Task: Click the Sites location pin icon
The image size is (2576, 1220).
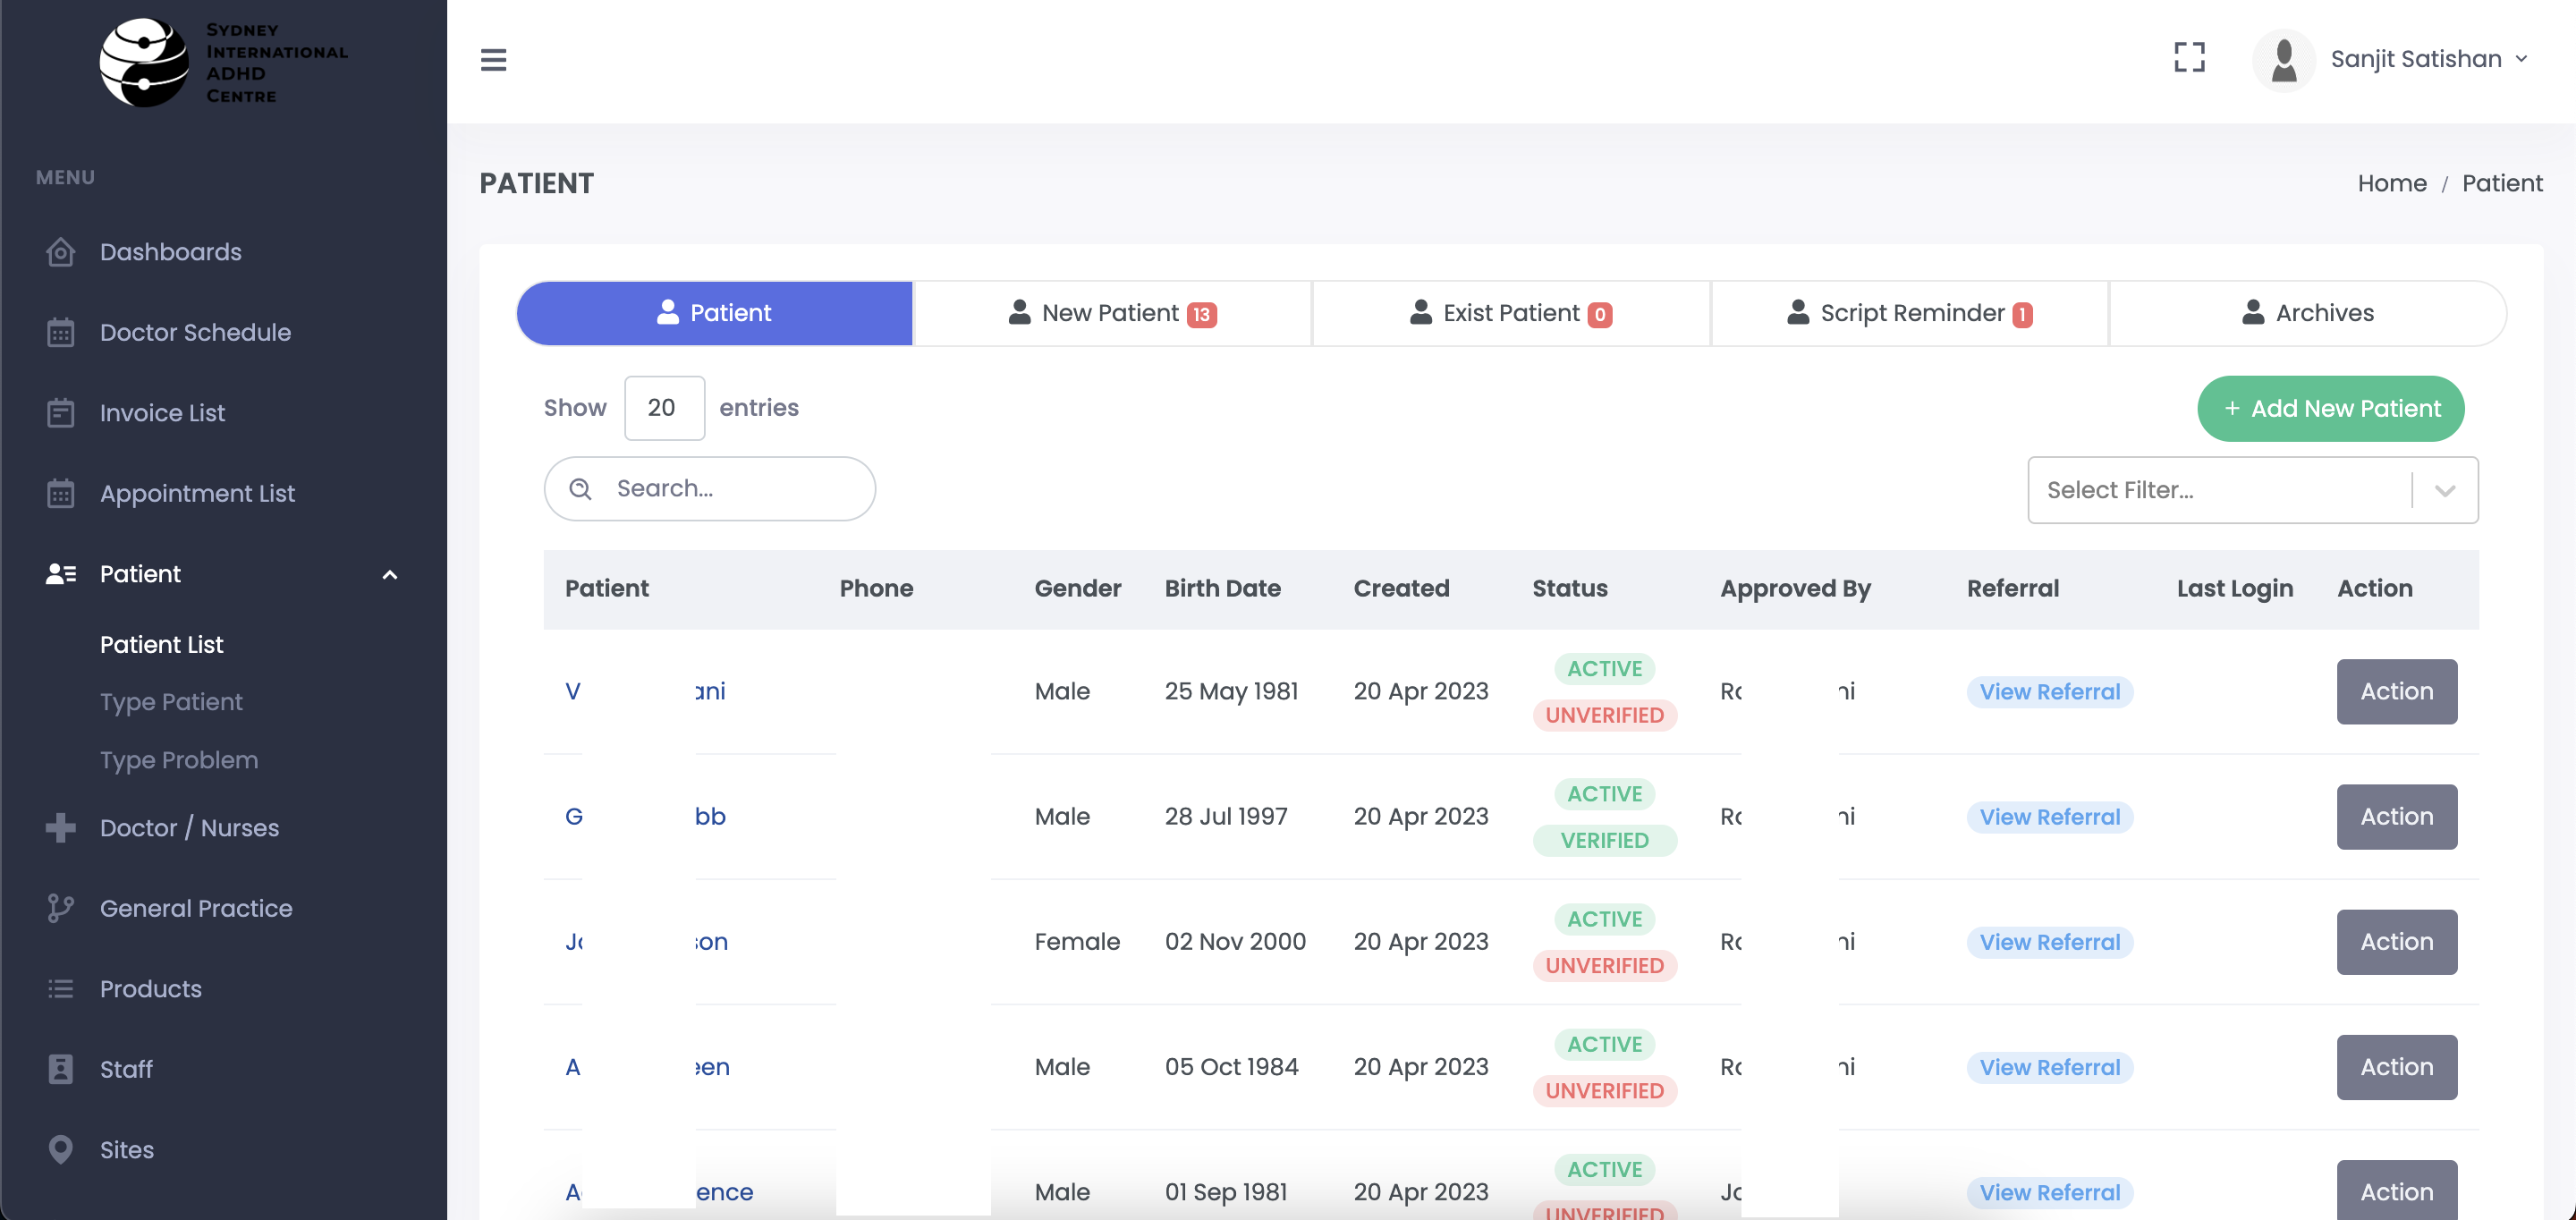Action: tap(60, 1149)
